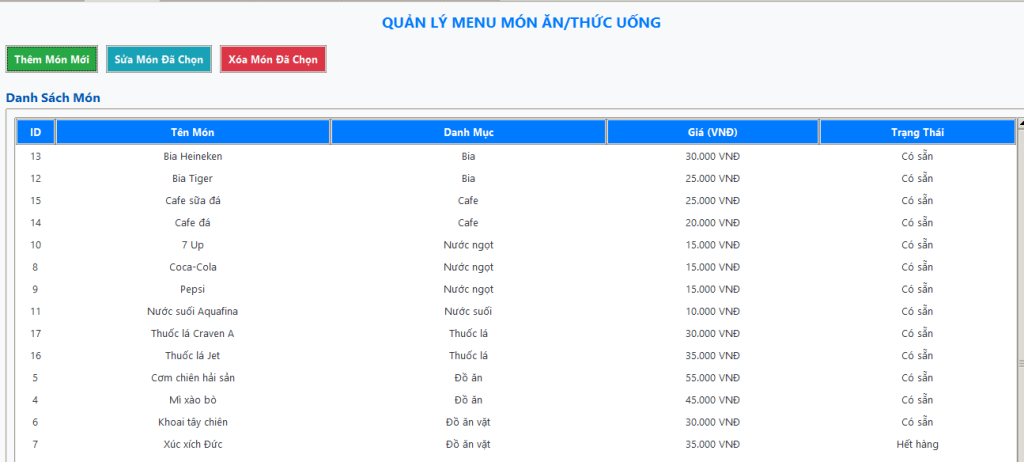Viewport: 1024px width, 462px height.
Task: Click the list's scrollbar up arrow
Action: (1021, 124)
